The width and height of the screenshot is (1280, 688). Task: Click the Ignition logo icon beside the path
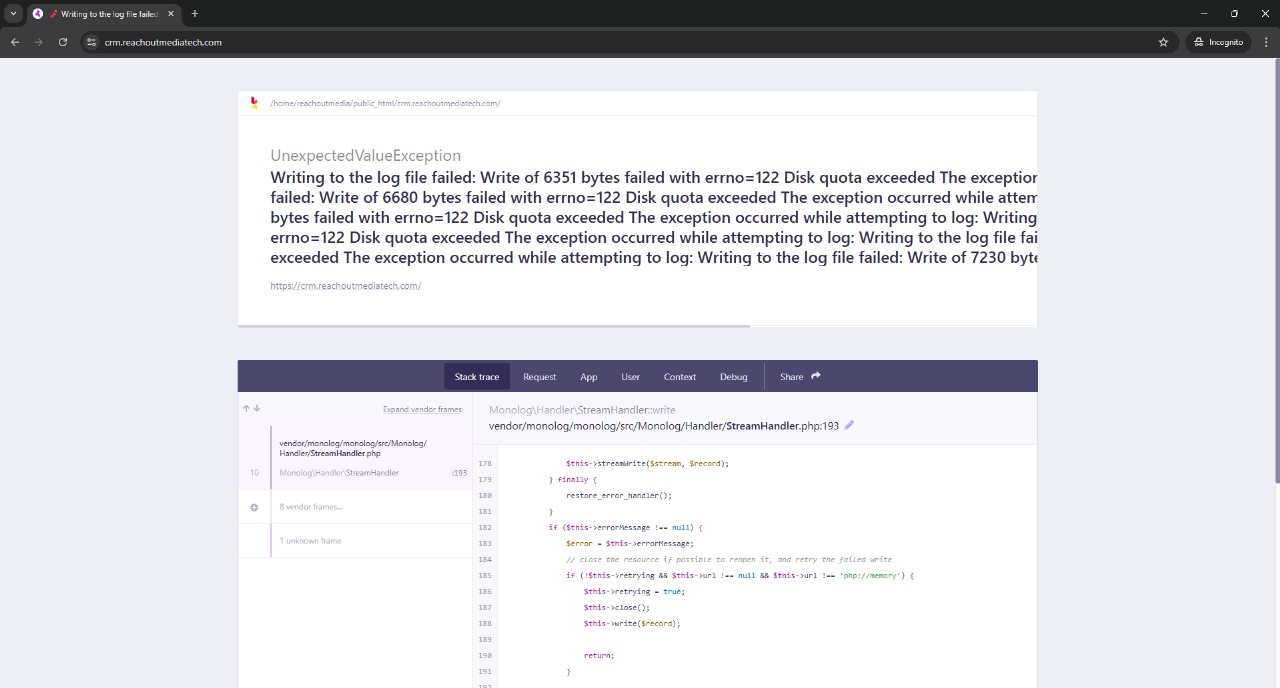pos(254,103)
